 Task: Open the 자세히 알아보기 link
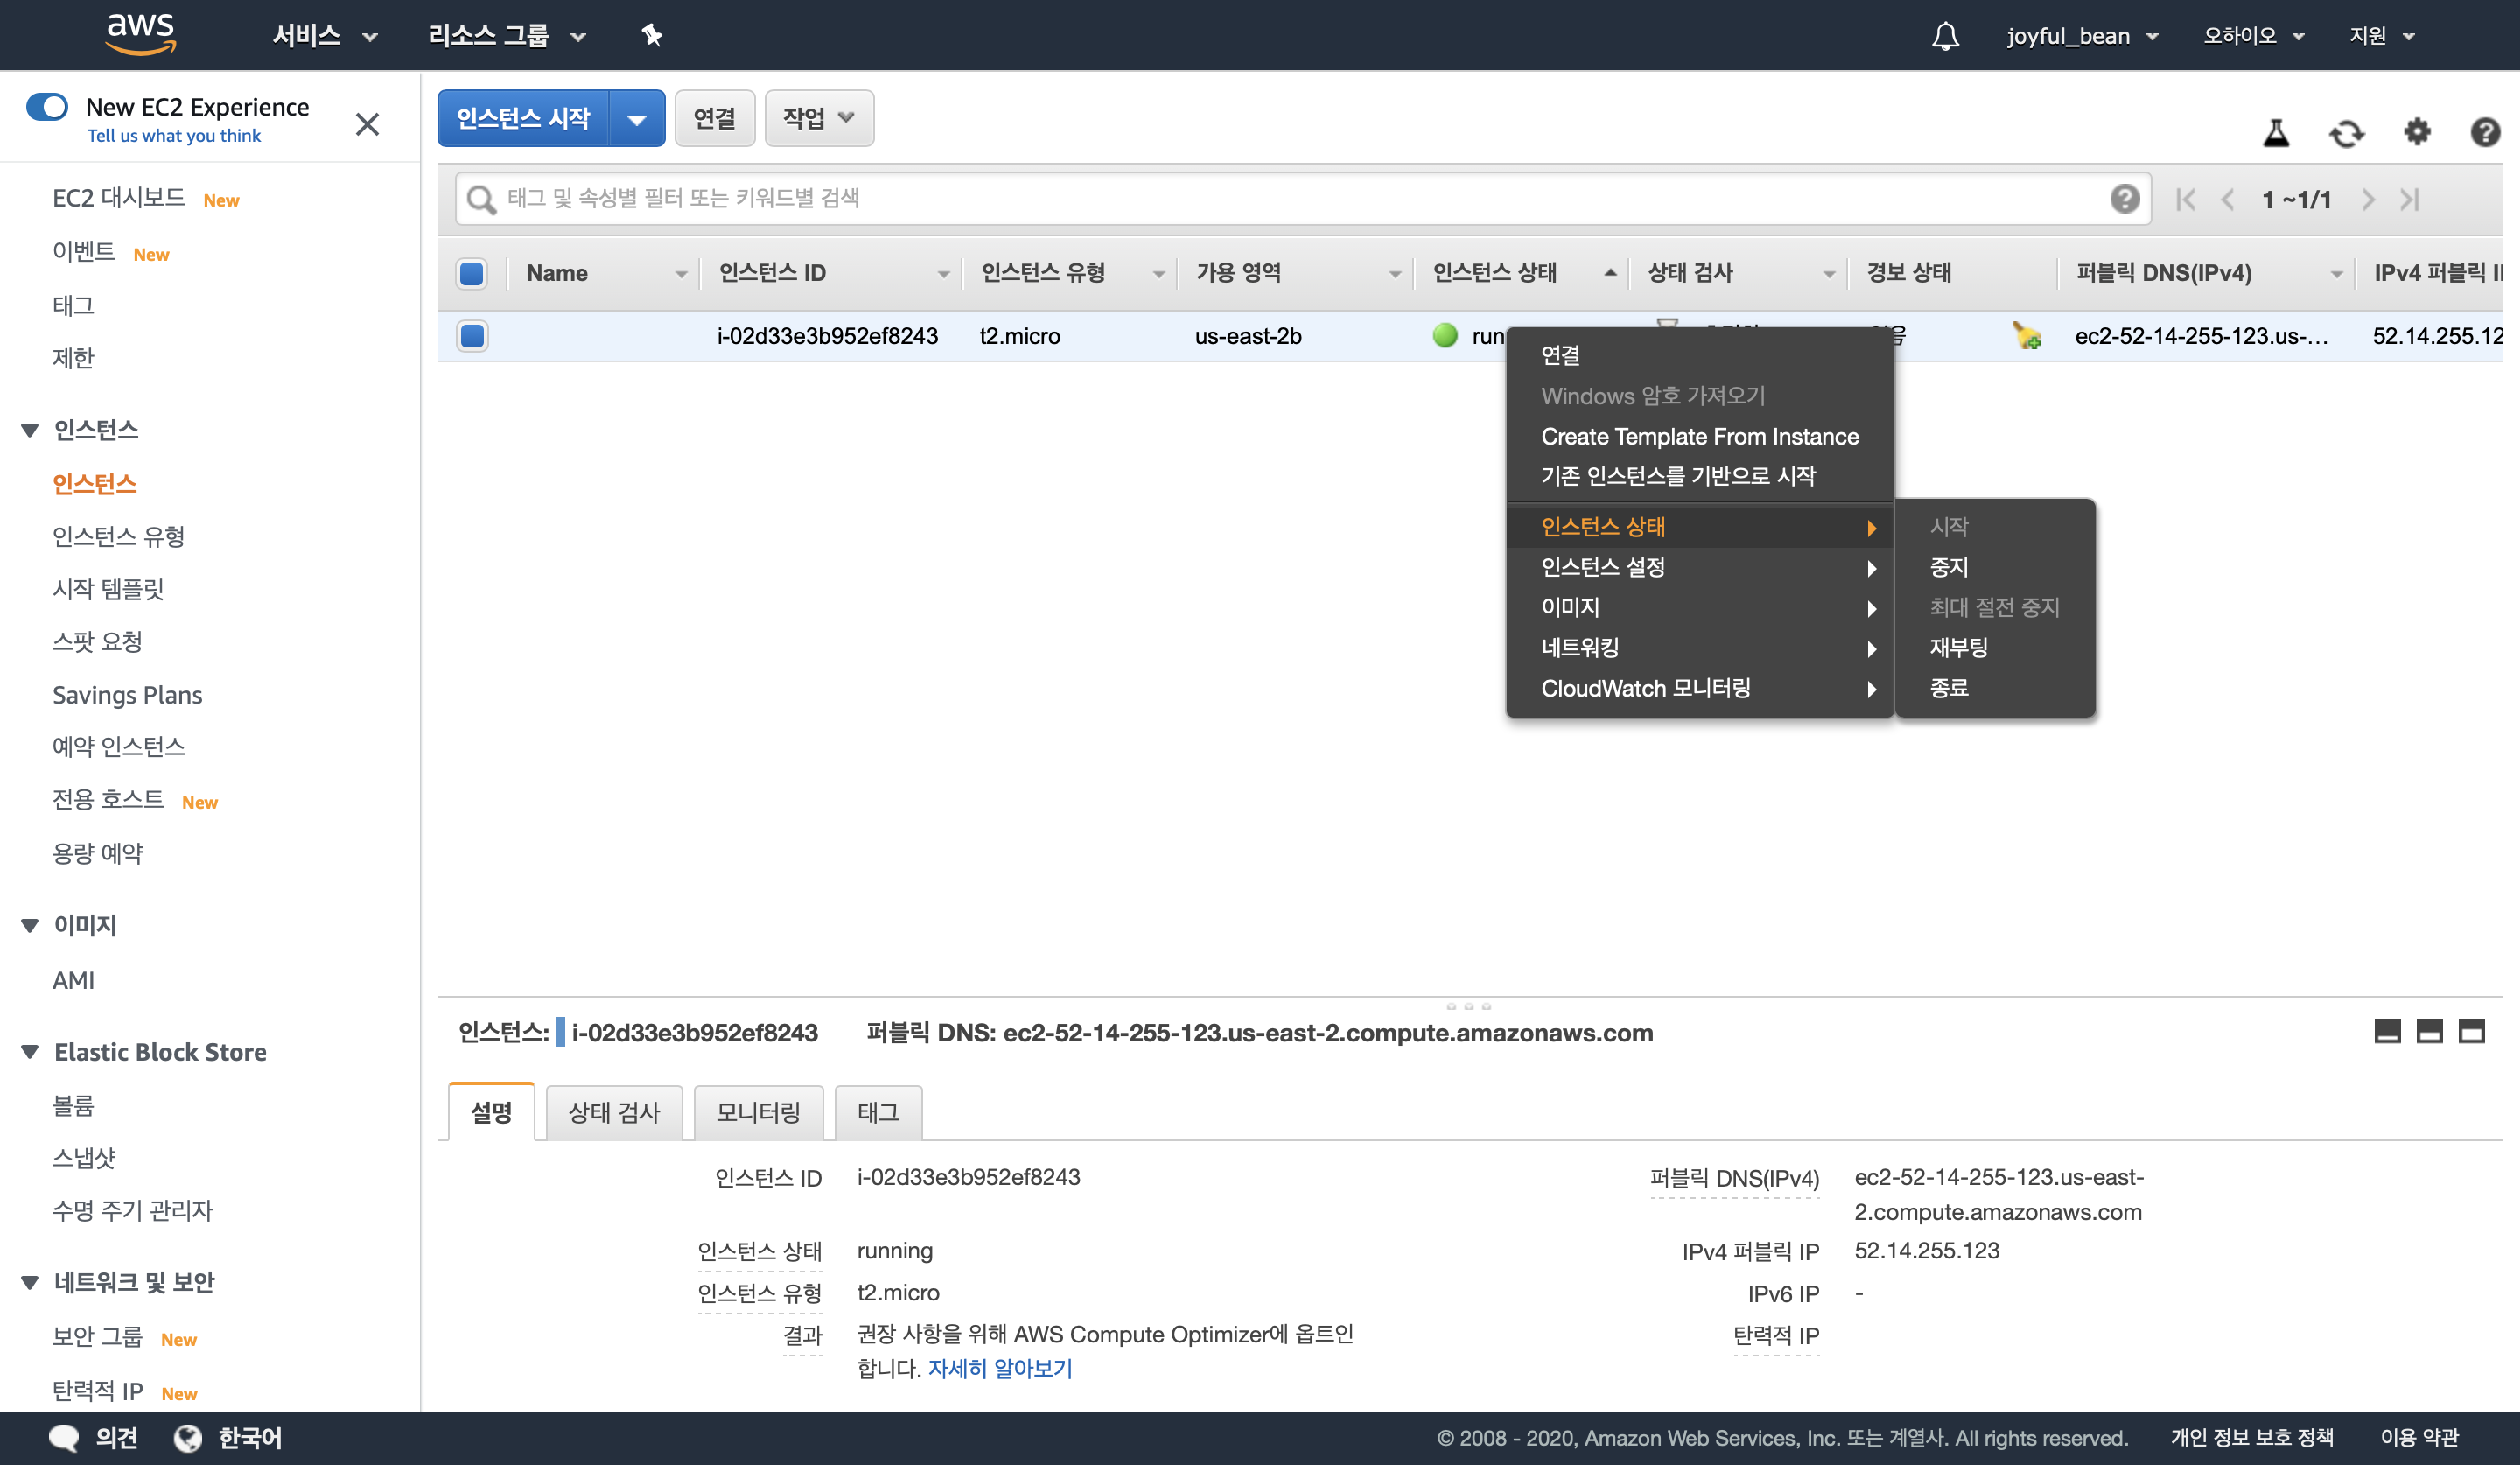click(1000, 1368)
